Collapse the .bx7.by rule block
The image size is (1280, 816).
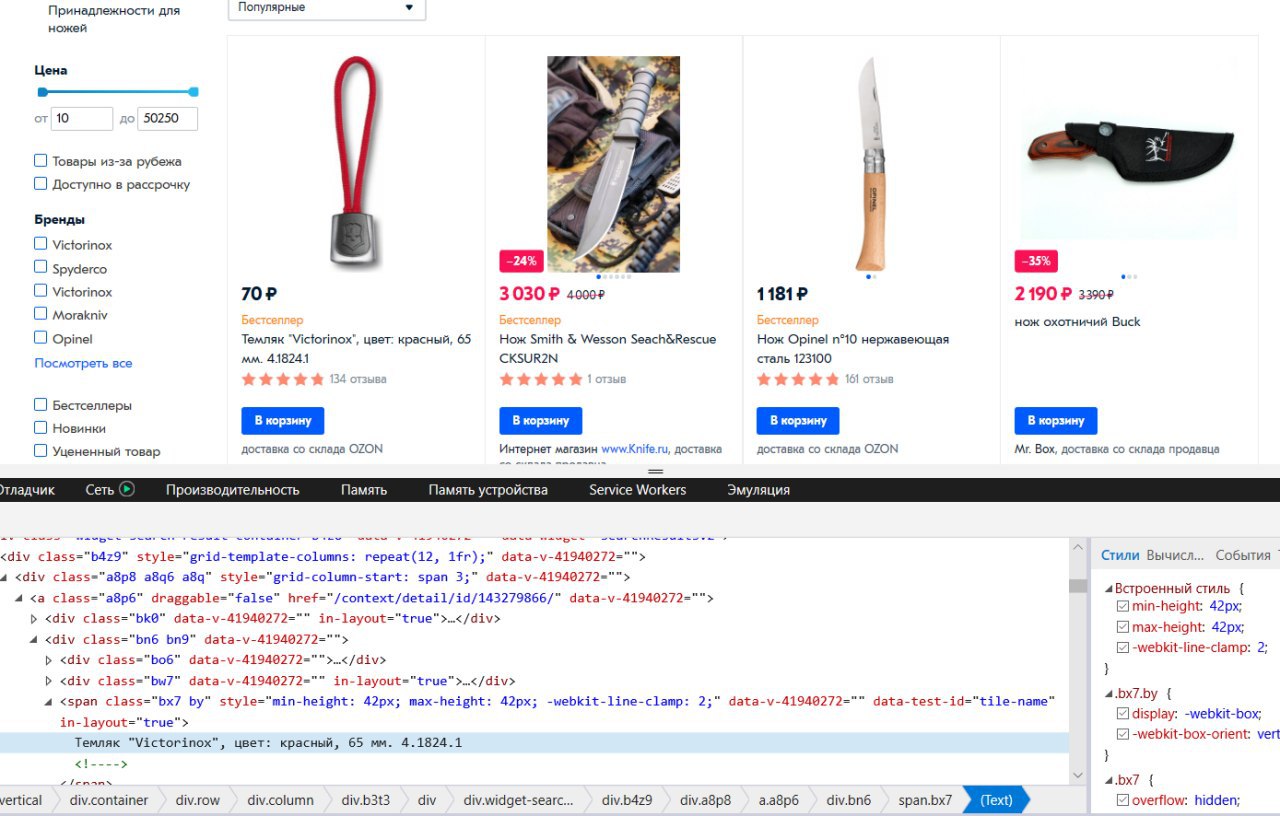click(x=1108, y=693)
